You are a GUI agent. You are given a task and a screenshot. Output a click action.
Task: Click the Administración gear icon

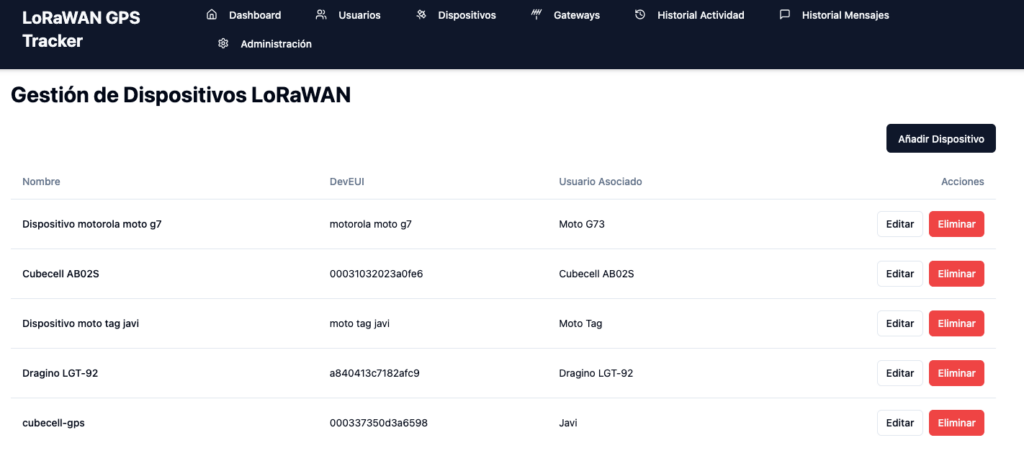[223, 44]
